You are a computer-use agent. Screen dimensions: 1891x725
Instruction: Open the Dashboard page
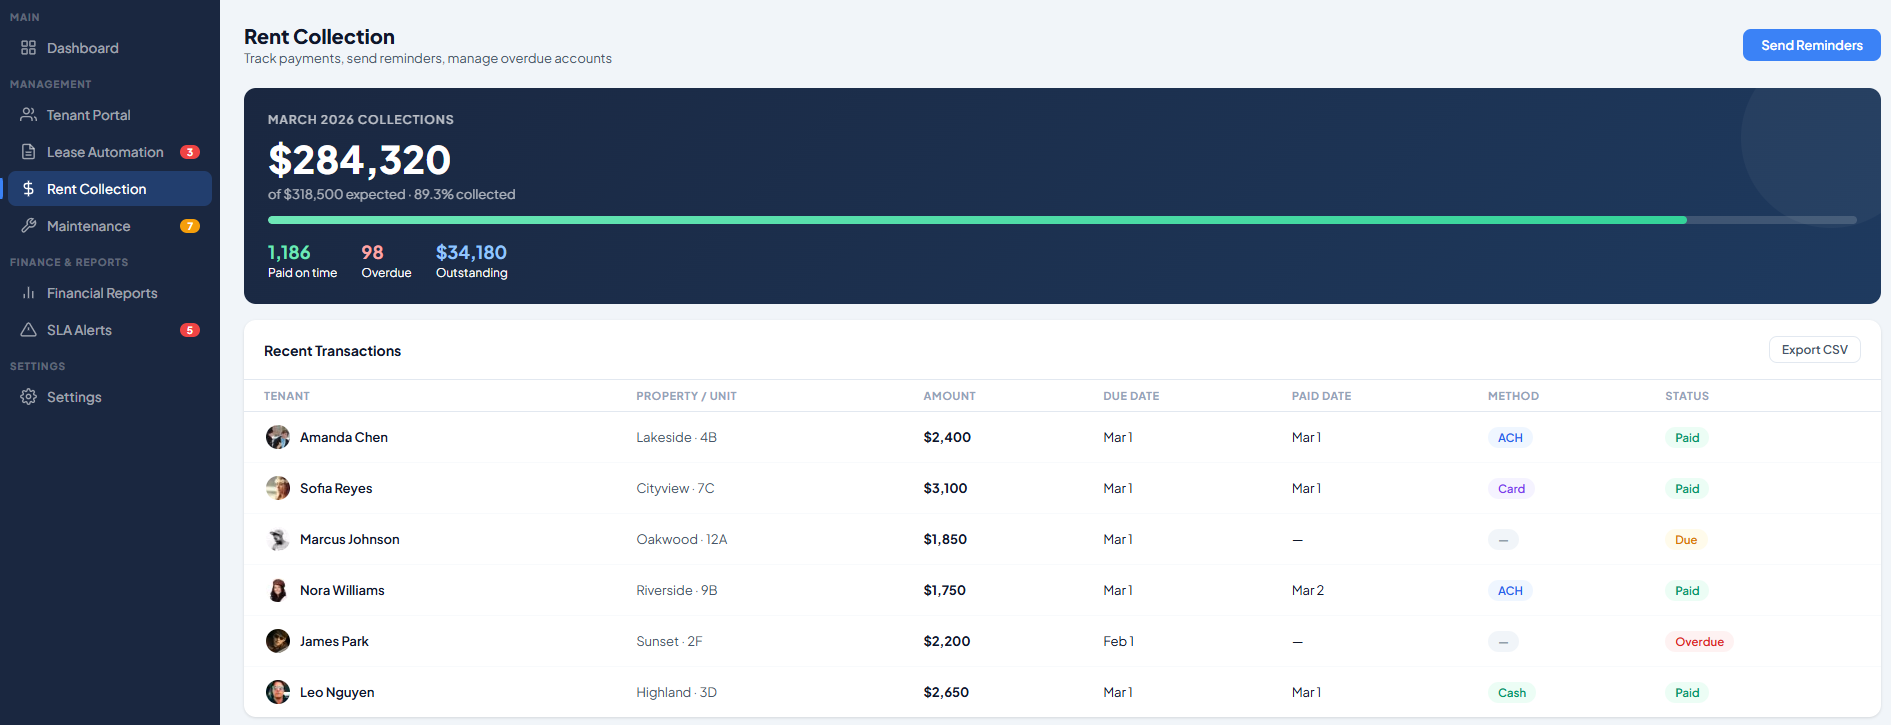click(110, 48)
